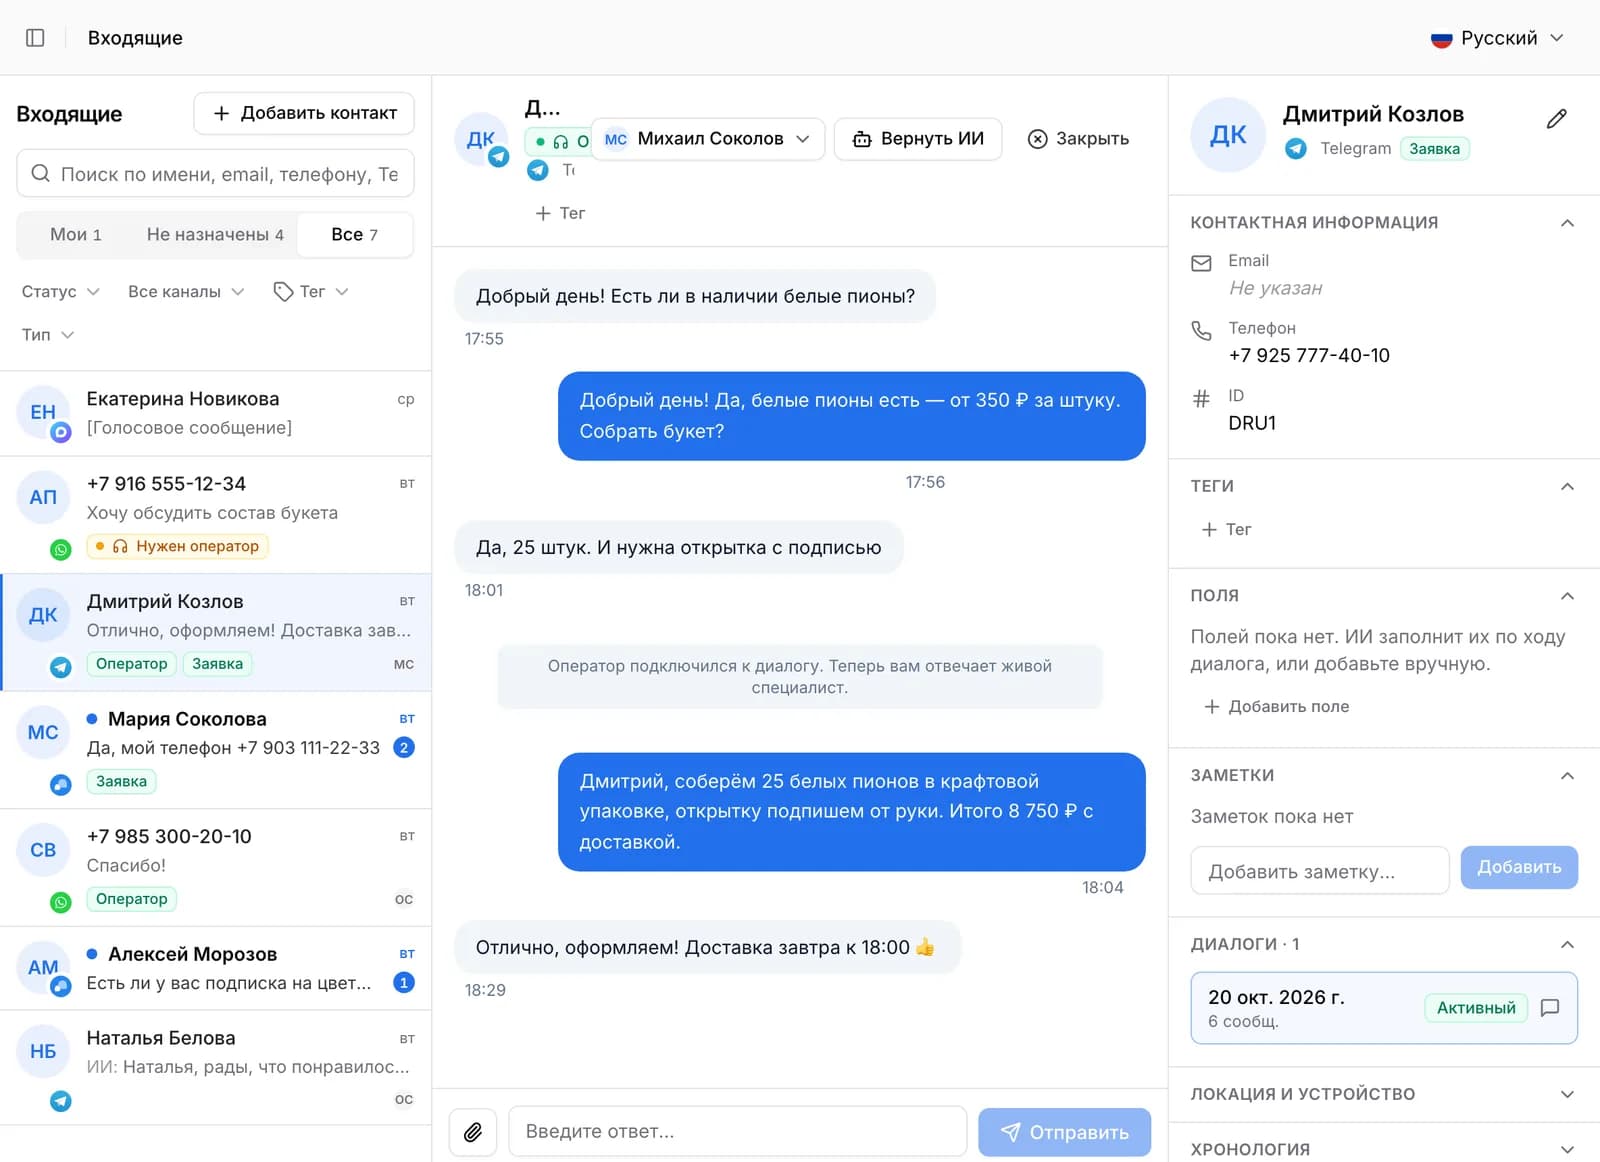Focus the Введите ответ message field
Screen dimensions: 1600x1162
[x=737, y=1131]
